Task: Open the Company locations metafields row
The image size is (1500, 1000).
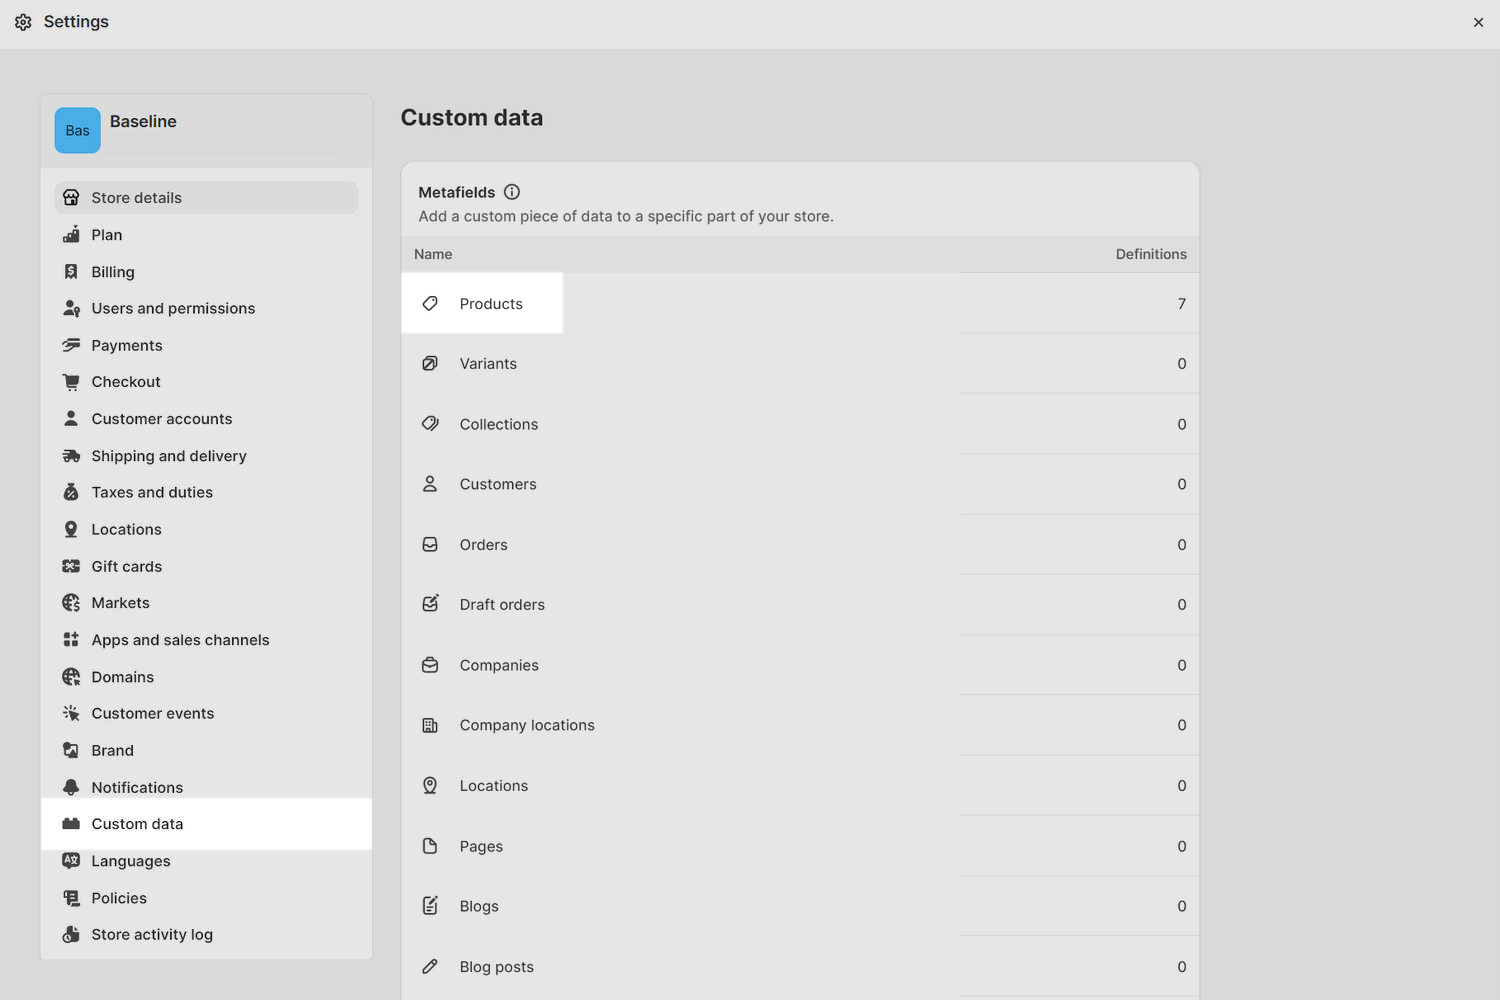Action: (x=527, y=725)
